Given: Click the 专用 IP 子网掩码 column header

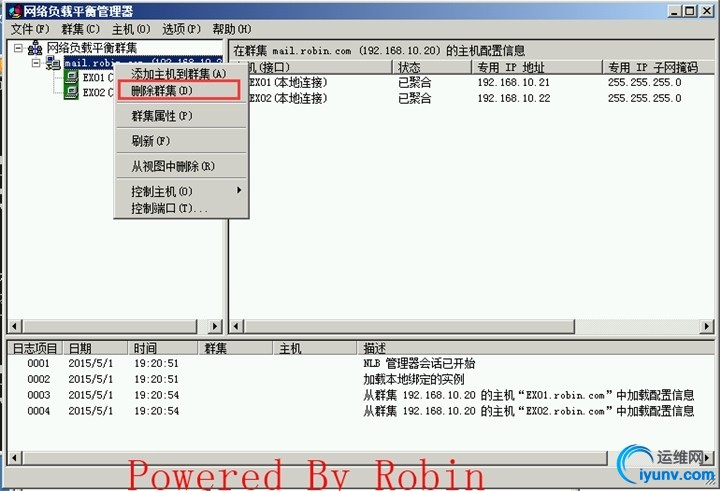Looking at the screenshot, I should 658,68.
